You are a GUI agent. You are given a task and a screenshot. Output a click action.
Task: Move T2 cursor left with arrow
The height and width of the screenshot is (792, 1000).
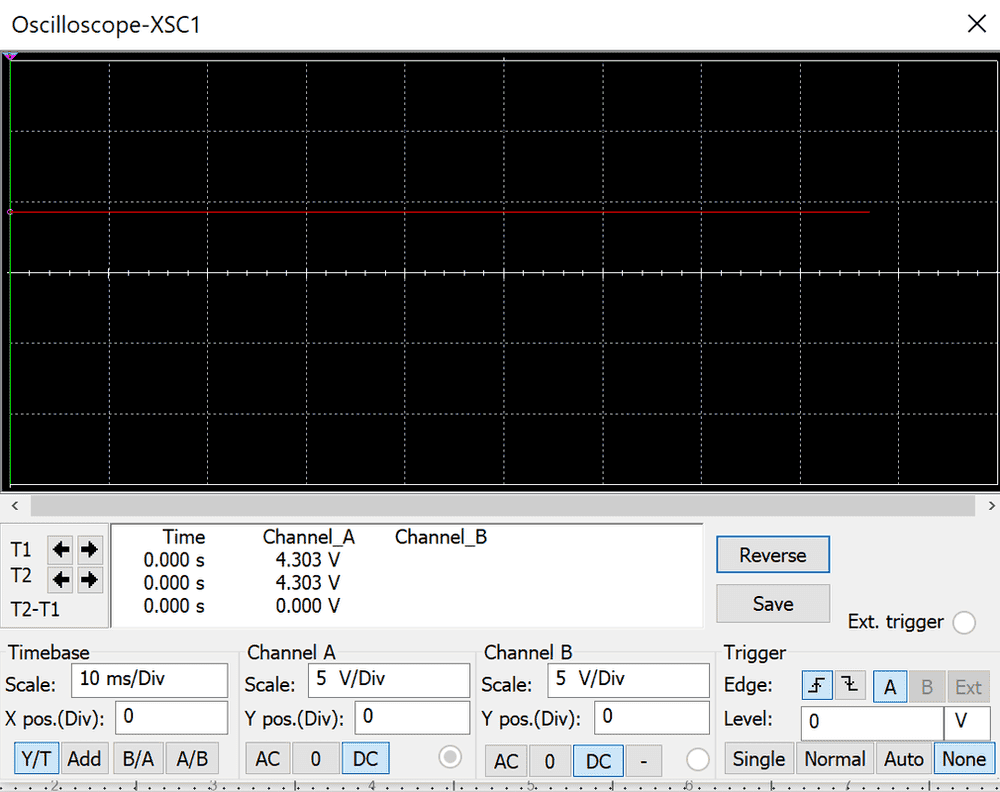click(x=62, y=579)
